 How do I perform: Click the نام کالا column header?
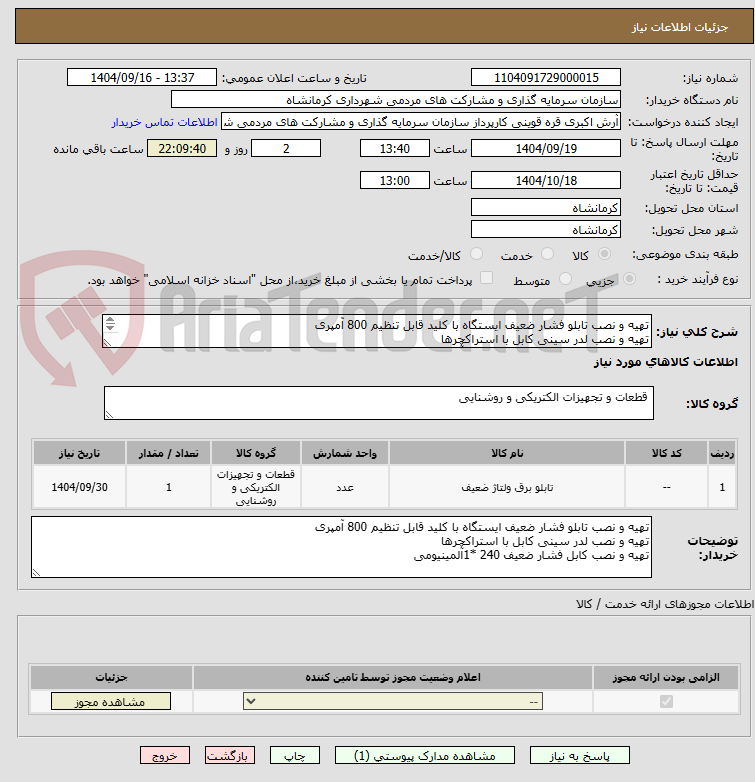tap(507, 453)
